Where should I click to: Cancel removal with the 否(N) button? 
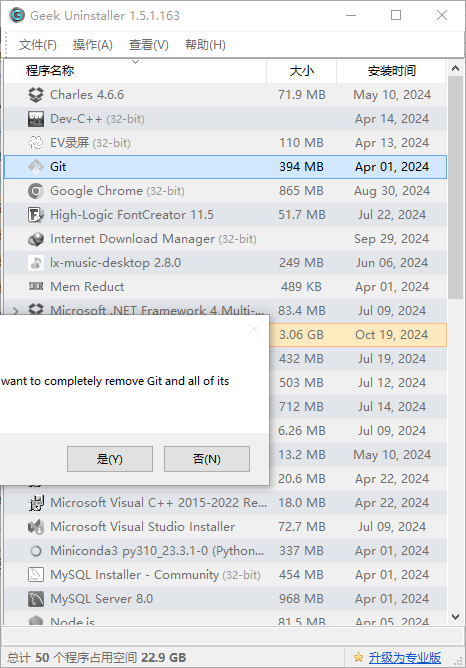pos(207,459)
